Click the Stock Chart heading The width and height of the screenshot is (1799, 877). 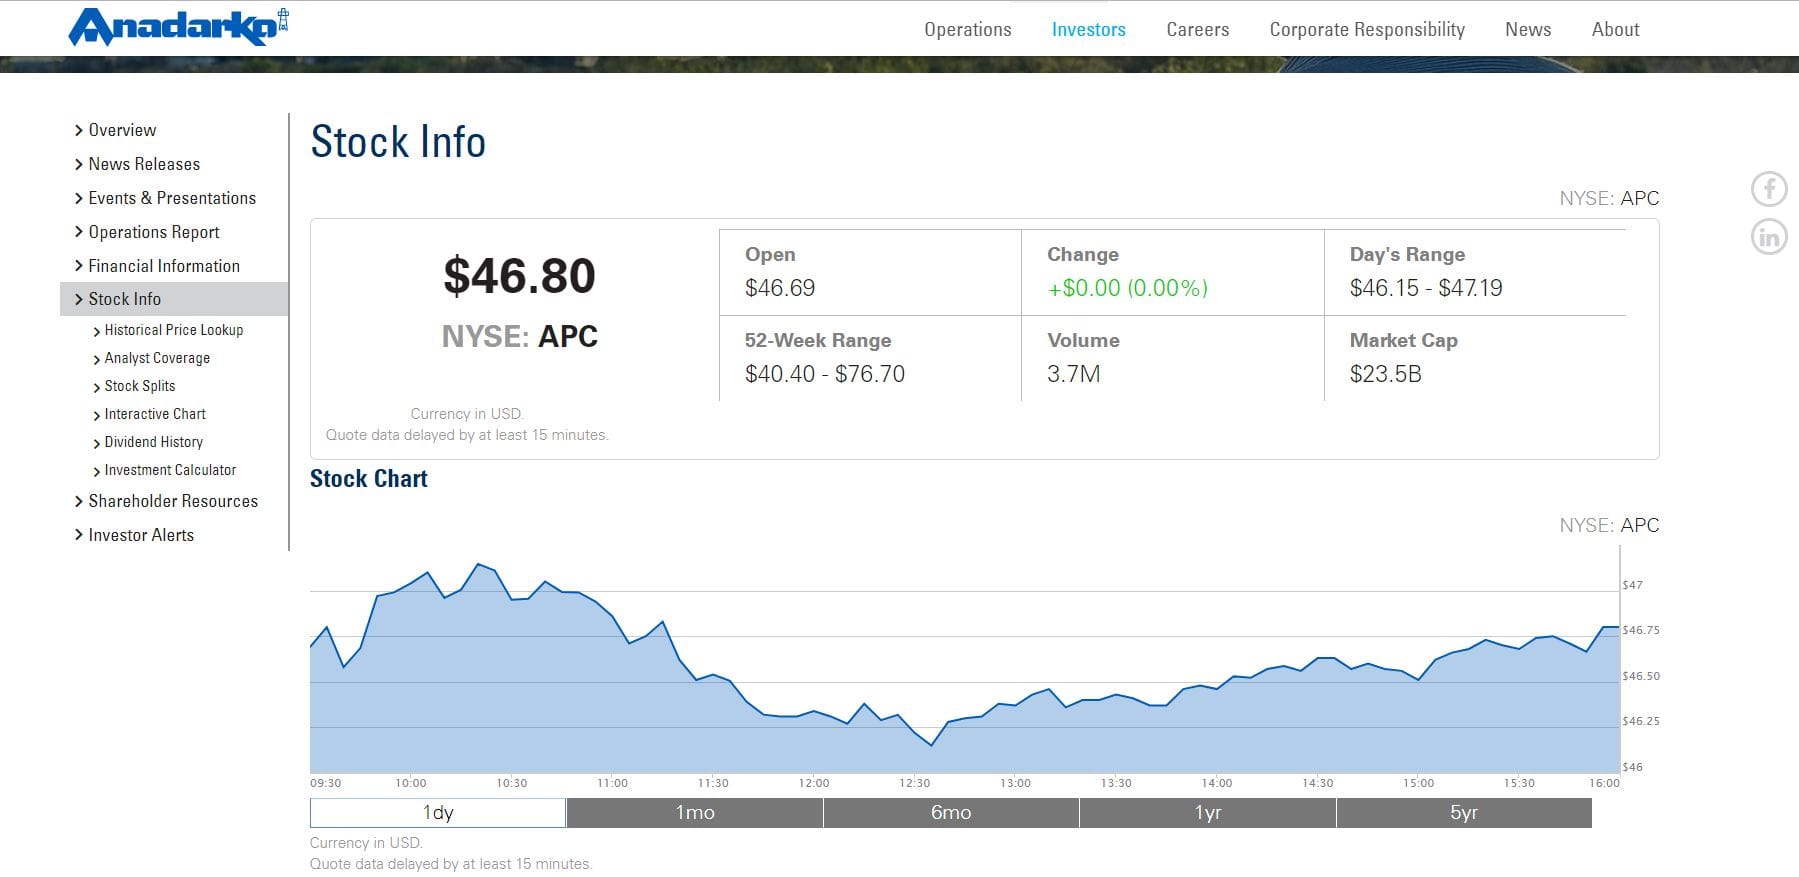tap(368, 479)
